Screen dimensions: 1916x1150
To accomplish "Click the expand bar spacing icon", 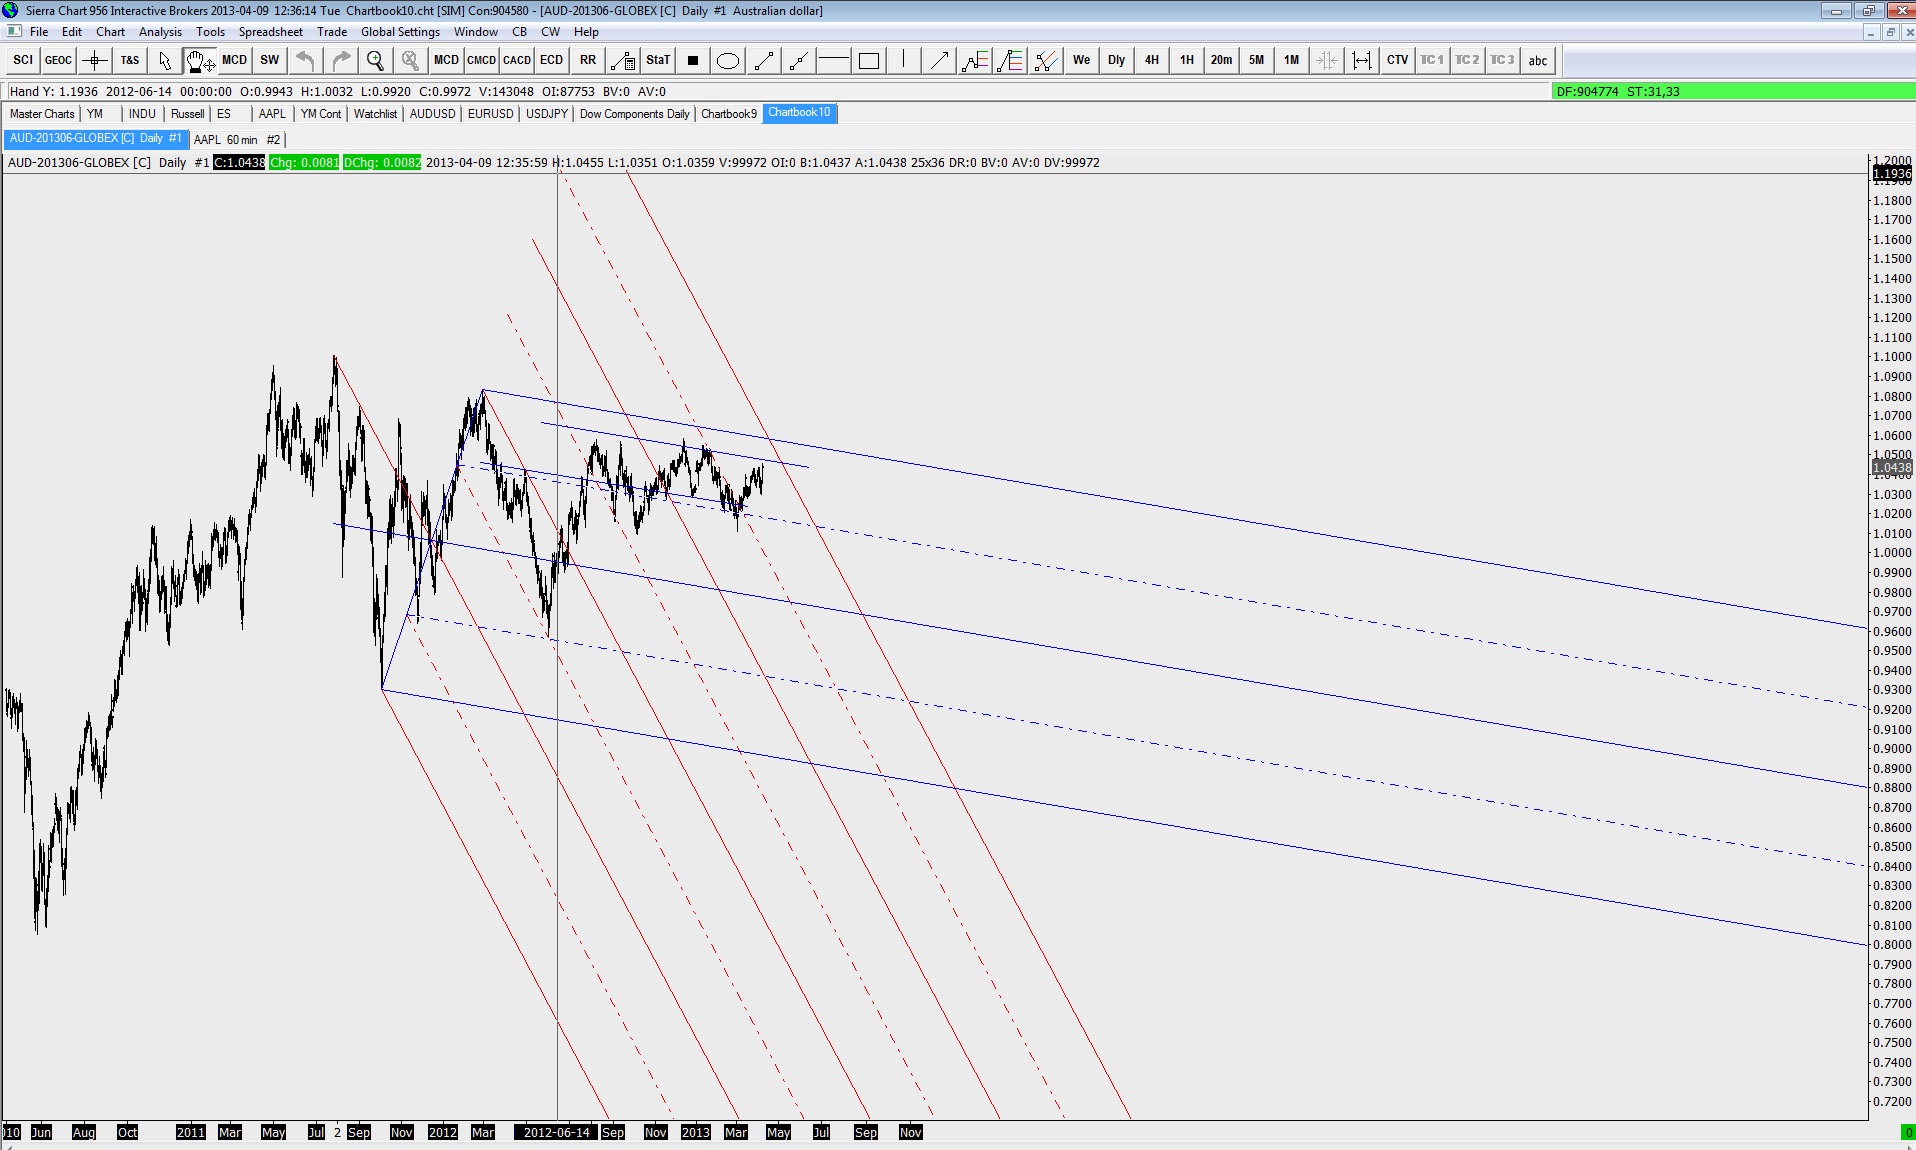I will point(1362,60).
